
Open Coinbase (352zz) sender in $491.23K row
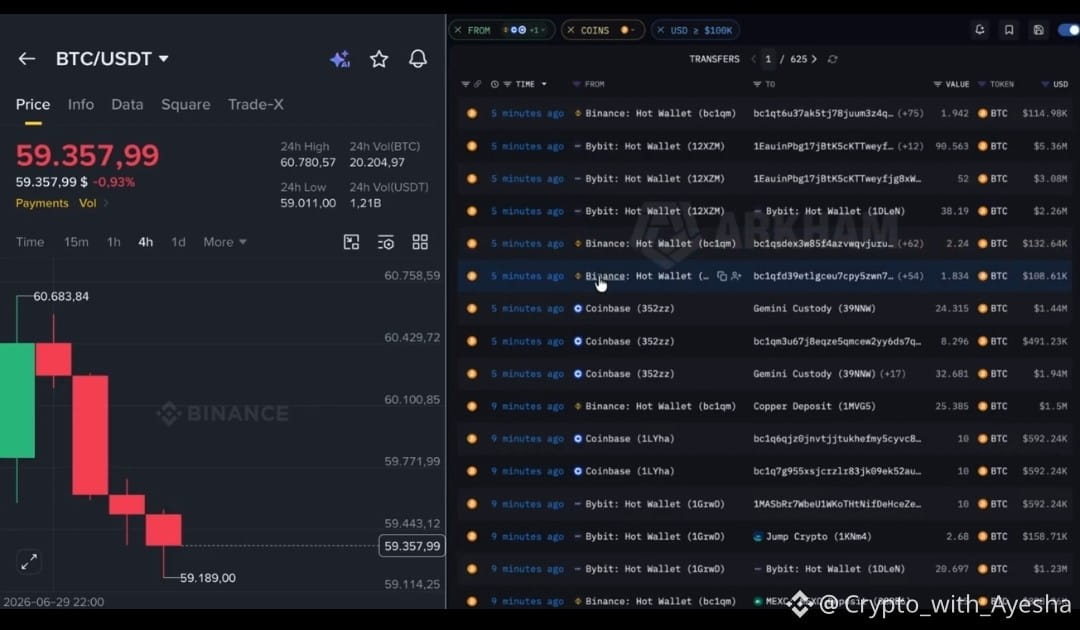pos(629,342)
